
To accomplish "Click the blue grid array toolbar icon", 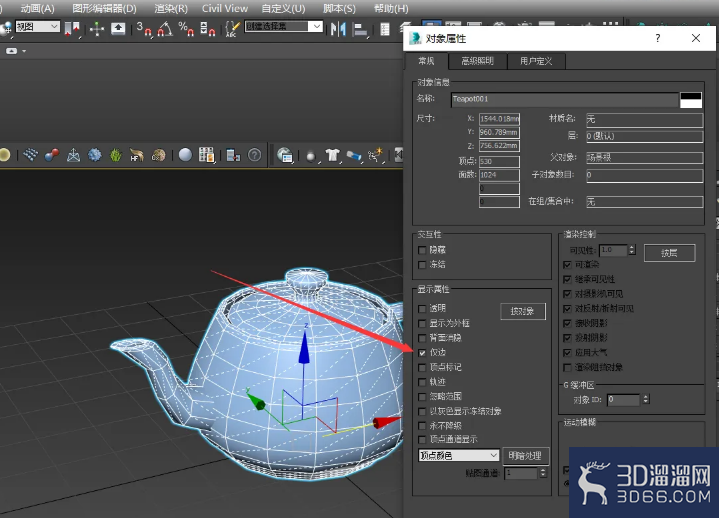I will [x=30, y=155].
